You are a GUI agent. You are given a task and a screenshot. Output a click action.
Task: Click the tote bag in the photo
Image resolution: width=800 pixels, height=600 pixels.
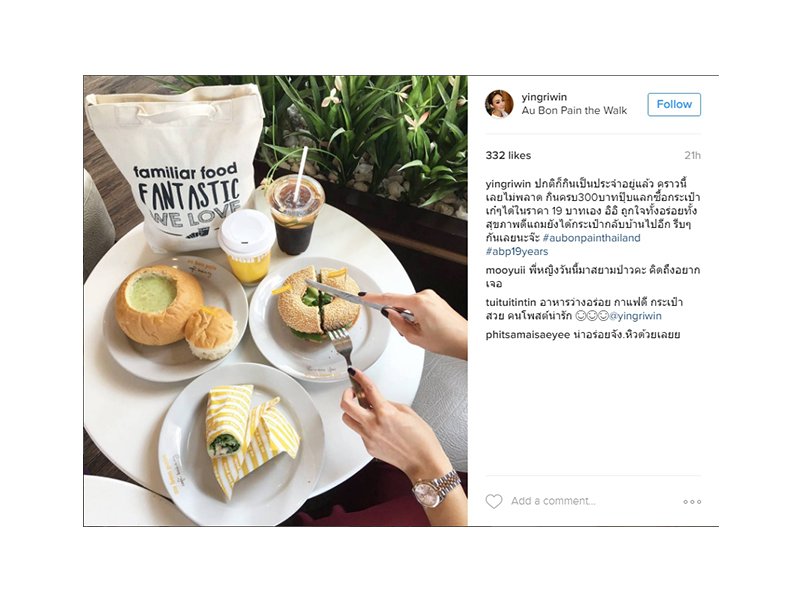point(176,166)
